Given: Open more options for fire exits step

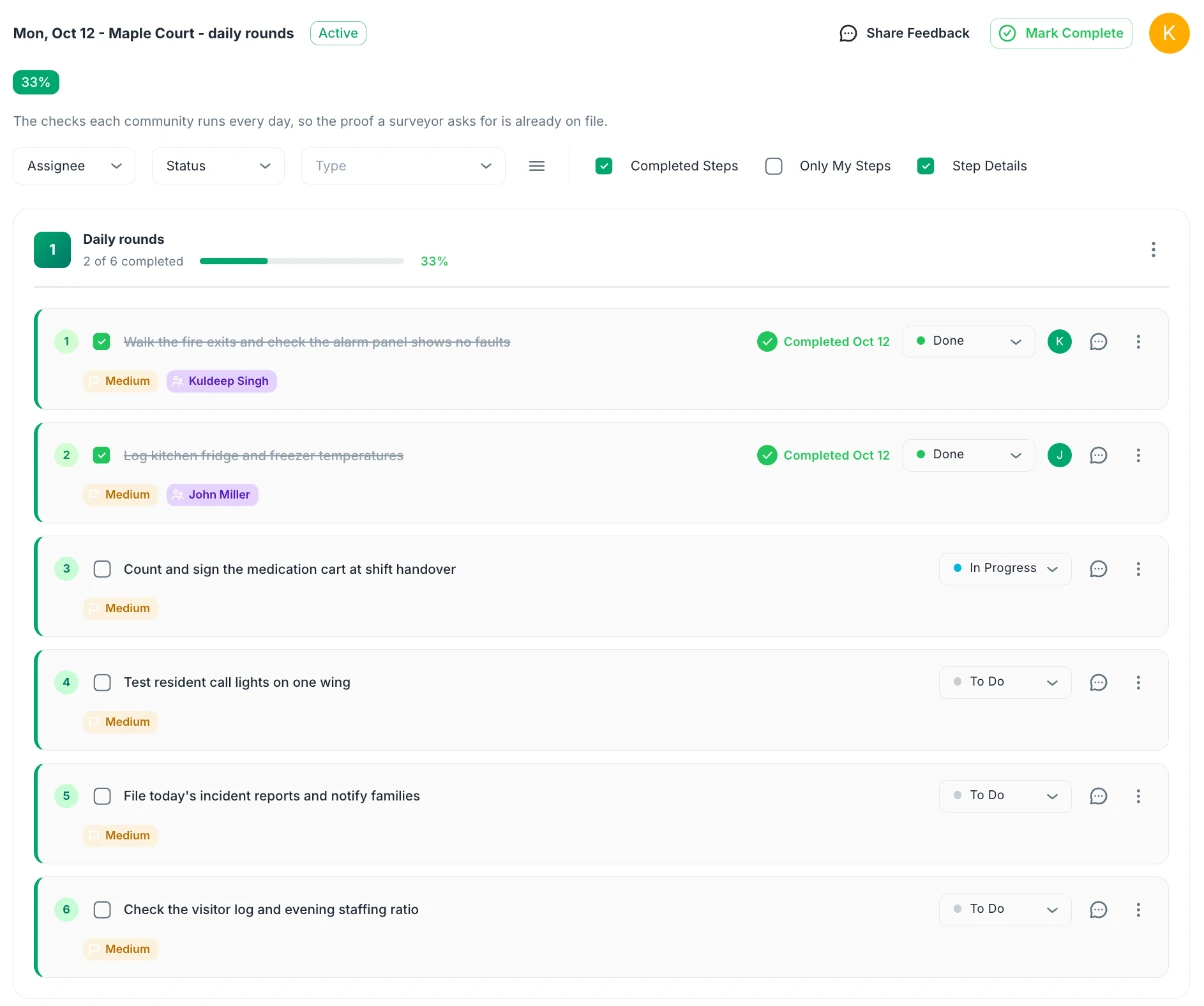Looking at the screenshot, I should (x=1138, y=342).
